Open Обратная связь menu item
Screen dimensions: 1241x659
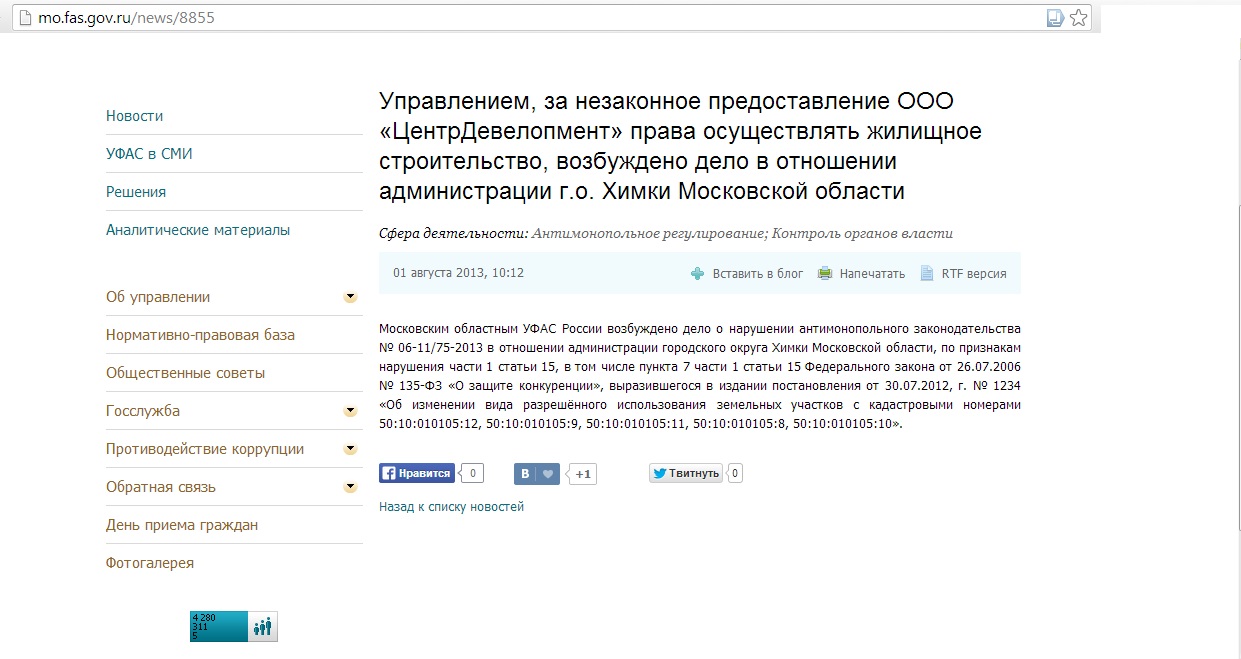161,487
